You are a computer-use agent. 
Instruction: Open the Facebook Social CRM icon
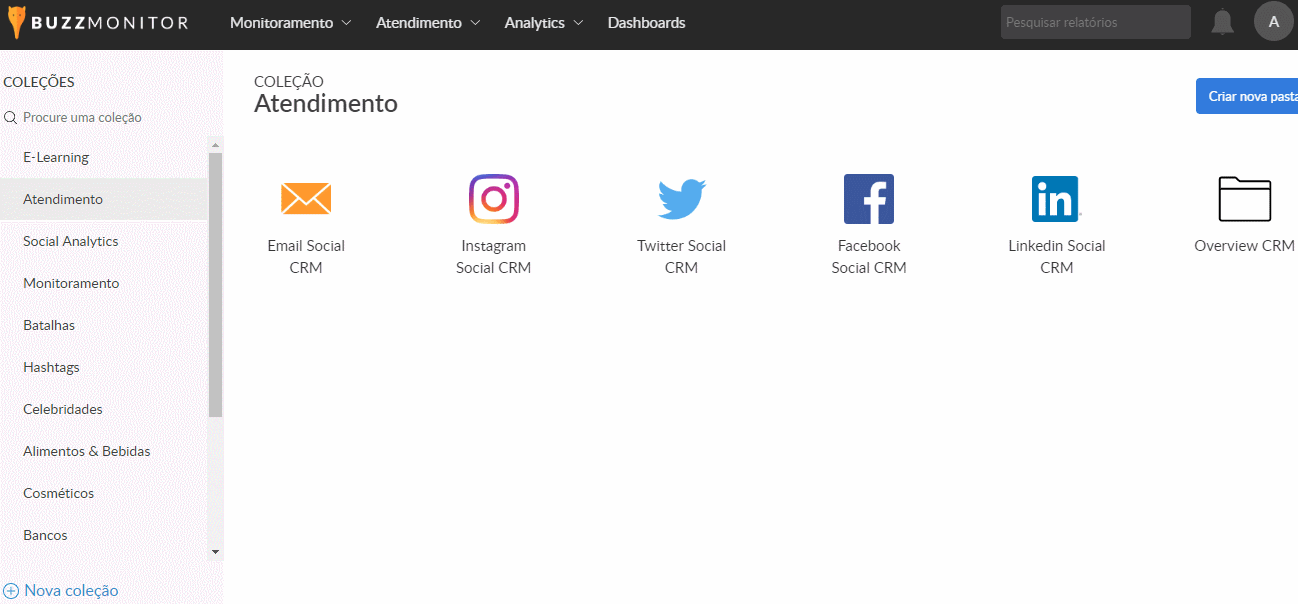pos(869,199)
